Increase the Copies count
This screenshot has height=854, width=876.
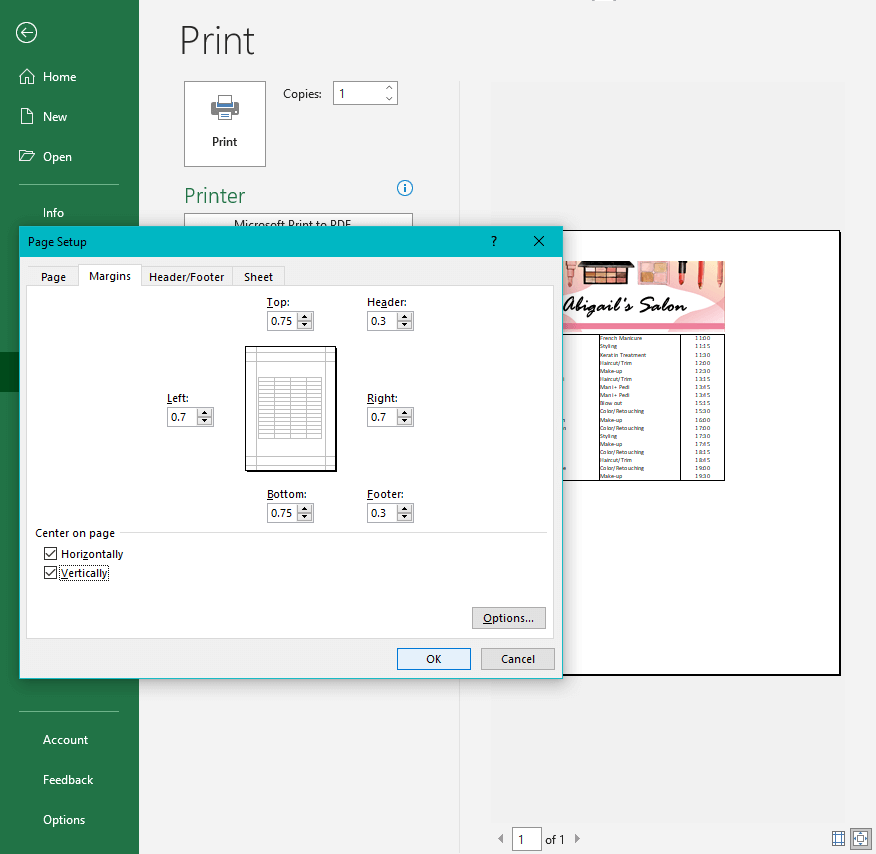[x=389, y=88]
